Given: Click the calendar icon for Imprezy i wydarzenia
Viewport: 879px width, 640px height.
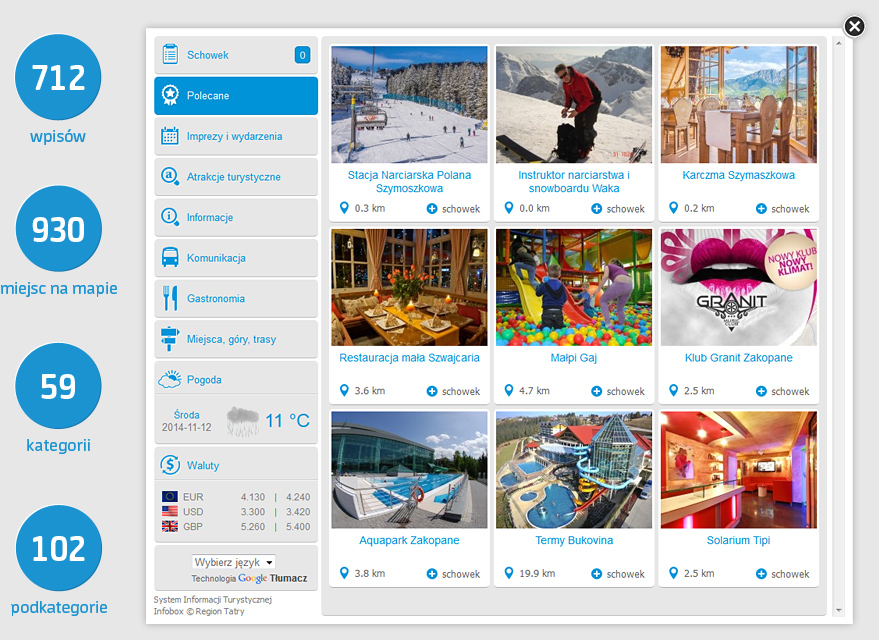Looking at the screenshot, I should (x=170, y=136).
